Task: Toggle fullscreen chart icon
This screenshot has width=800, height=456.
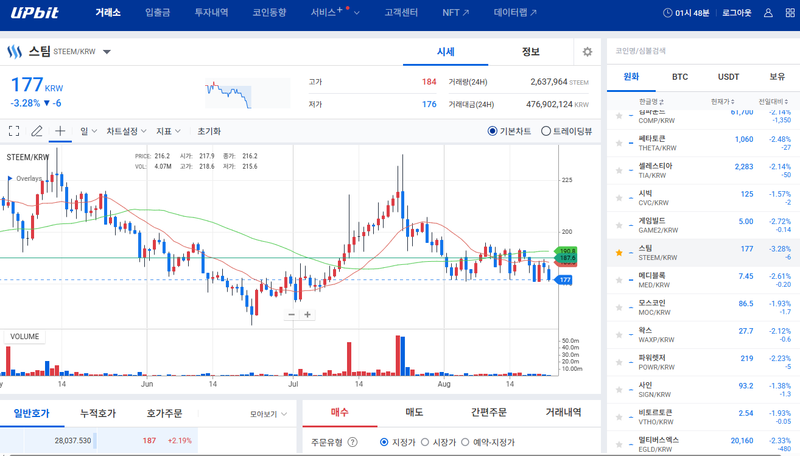Action: pyautogui.click(x=14, y=131)
